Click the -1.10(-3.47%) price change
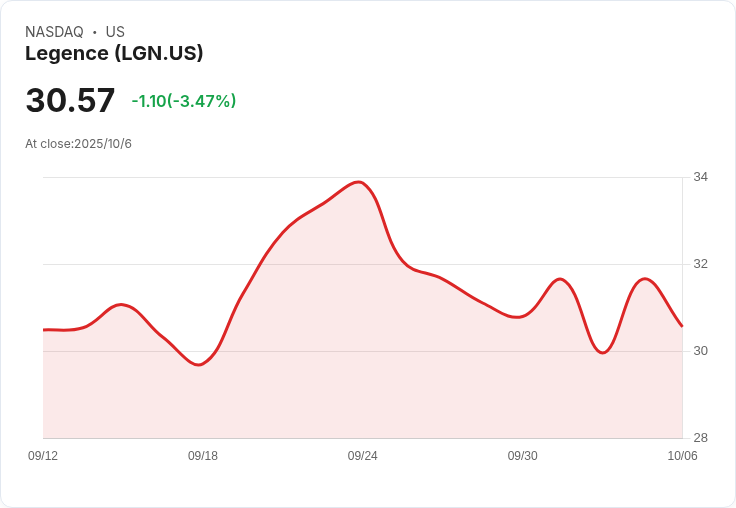This screenshot has width=736, height=508. 184,101
